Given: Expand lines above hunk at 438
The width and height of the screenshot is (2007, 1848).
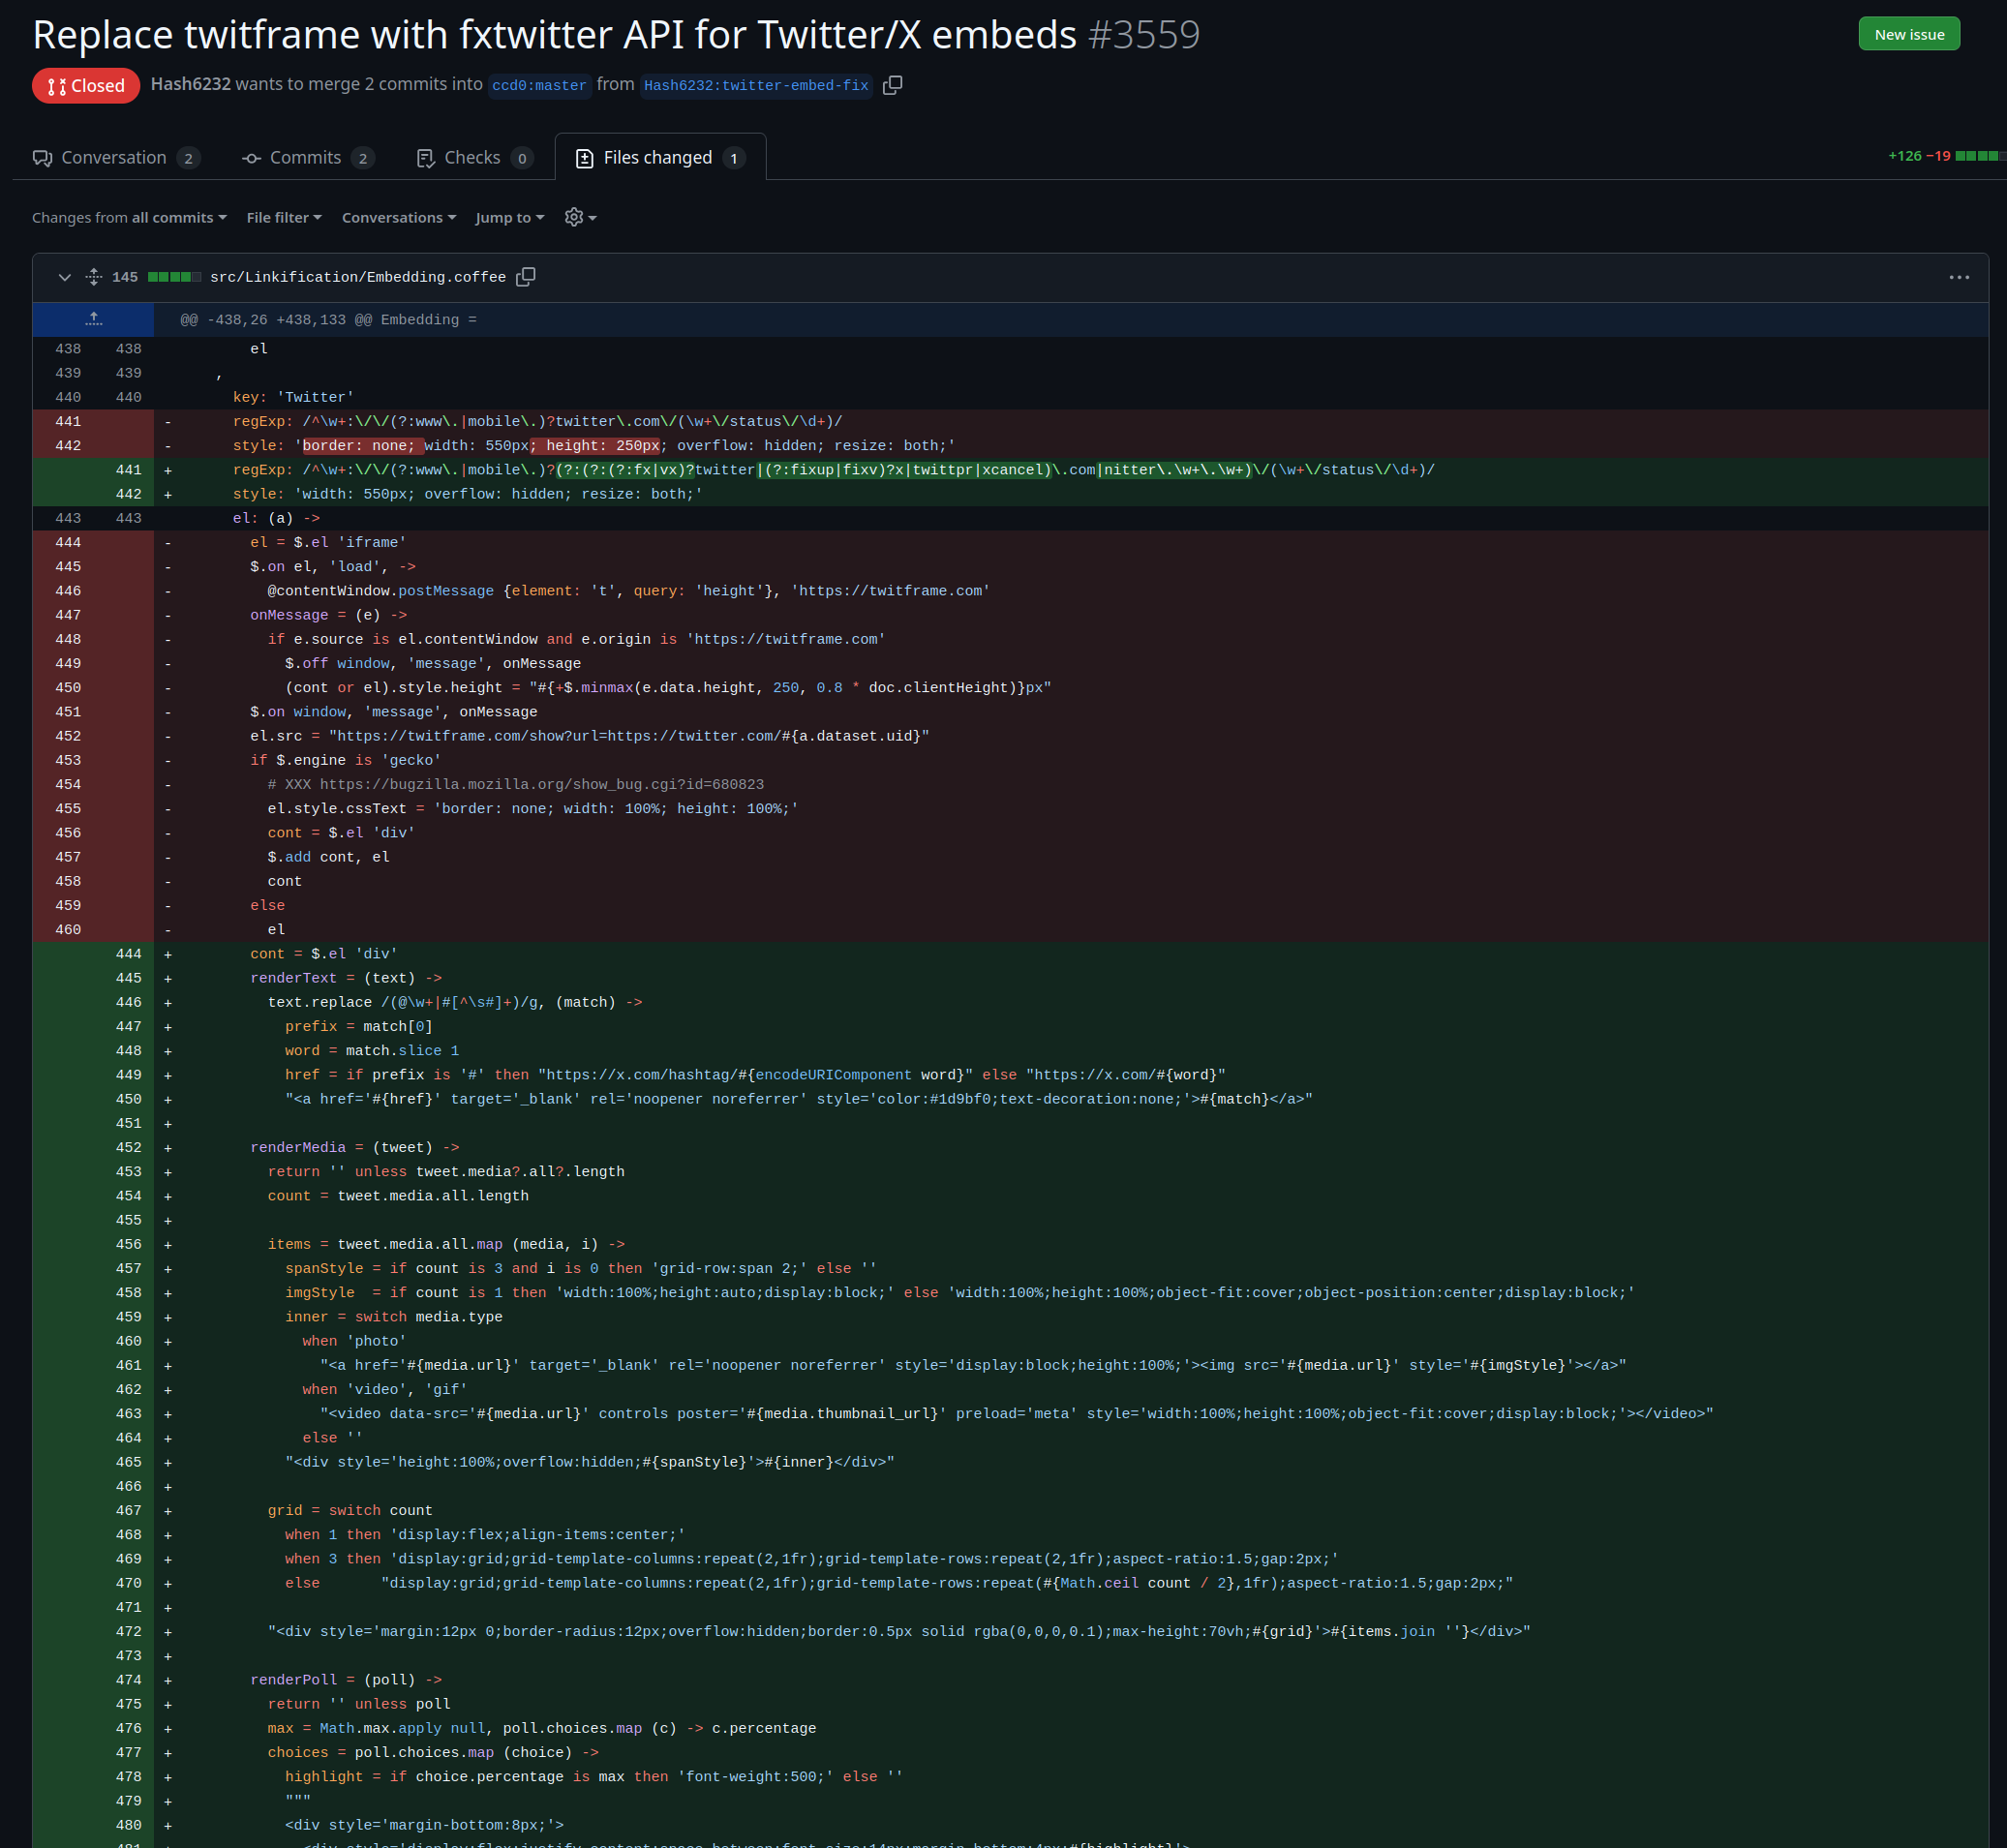Looking at the screenshot, I should pos(93,320).
